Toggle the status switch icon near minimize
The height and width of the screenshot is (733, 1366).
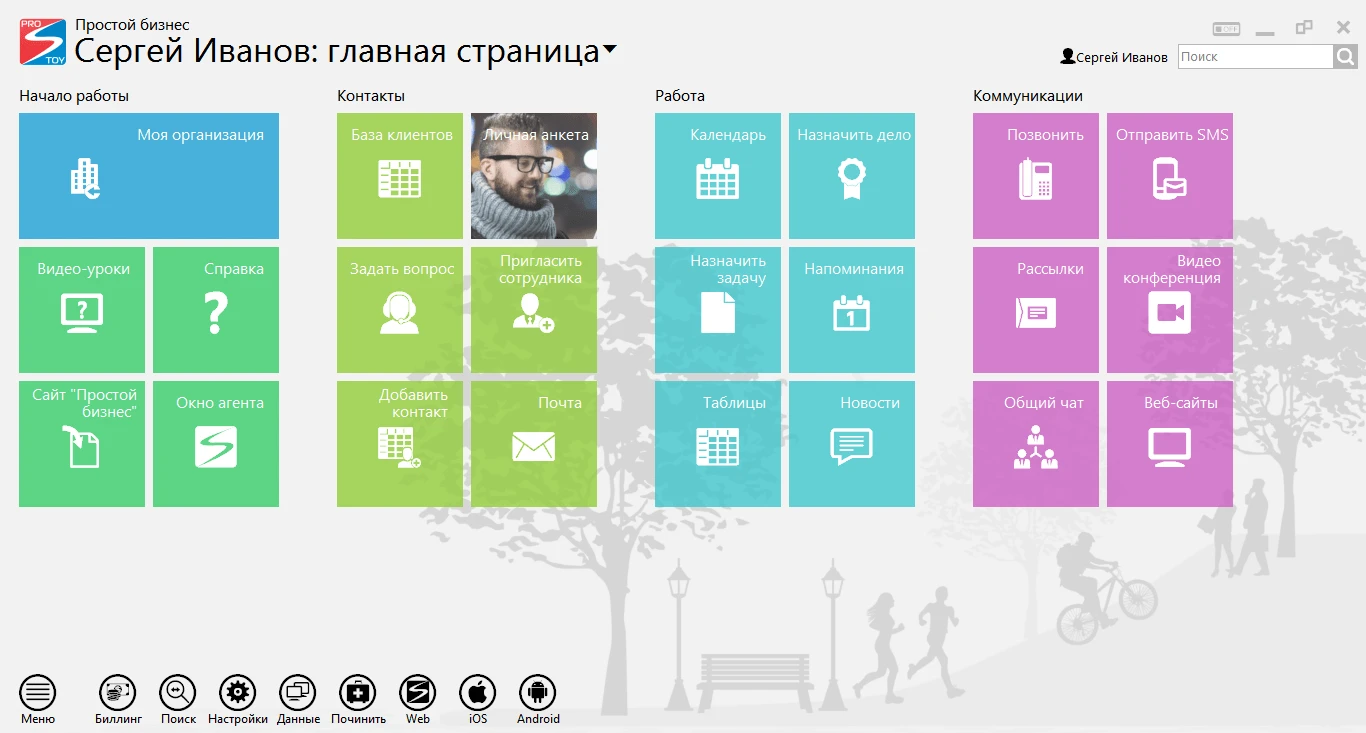(1226, 29)
